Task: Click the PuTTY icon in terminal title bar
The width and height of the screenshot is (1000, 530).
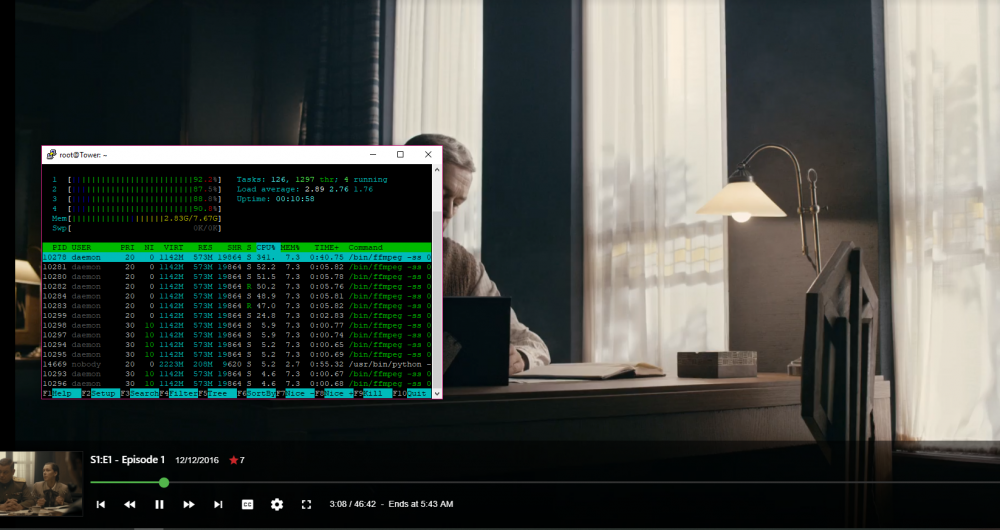Action: pyautogui.click(x=51, y=154)
